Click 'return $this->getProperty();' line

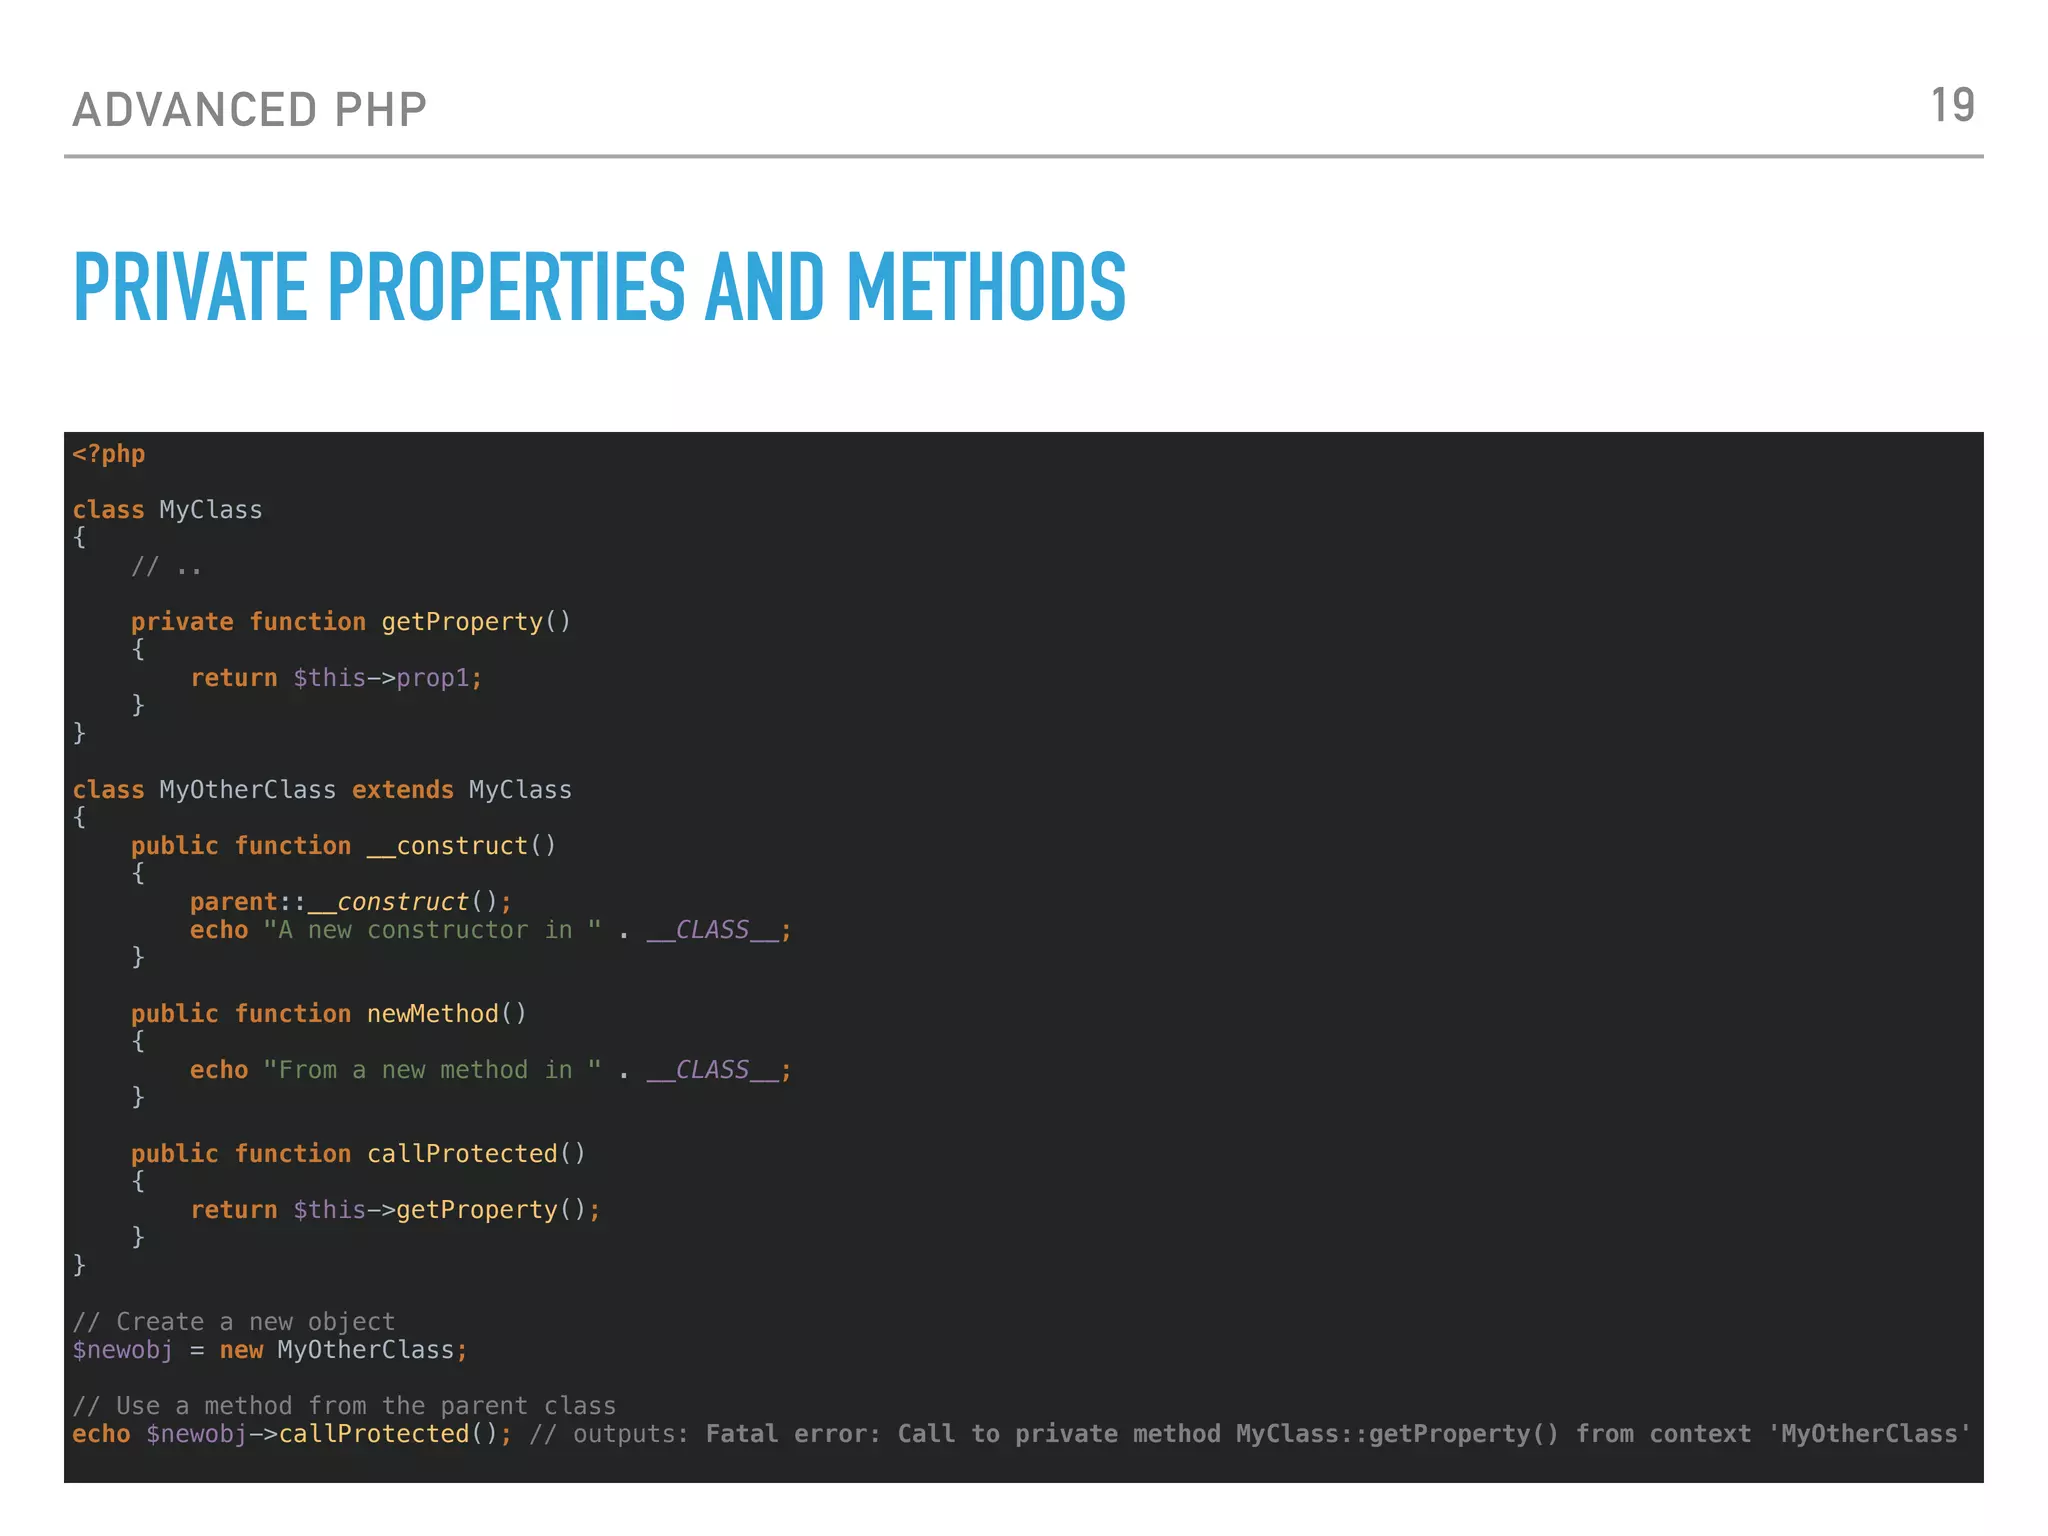(x=395, y=1210)
